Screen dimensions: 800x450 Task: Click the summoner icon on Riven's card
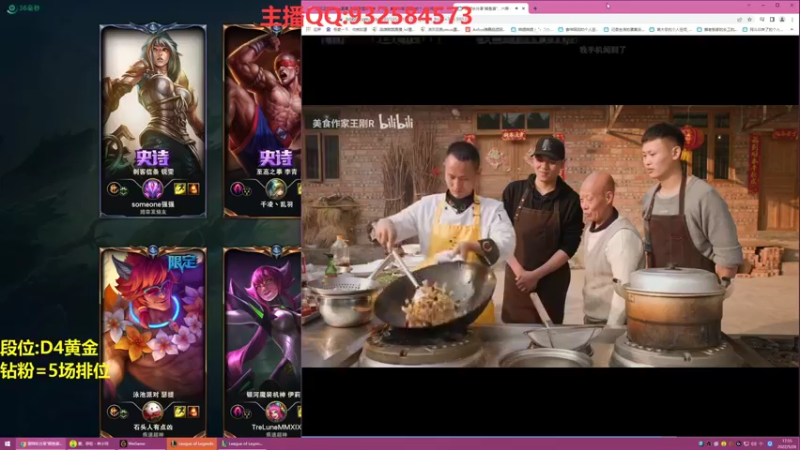click(153, 189)
